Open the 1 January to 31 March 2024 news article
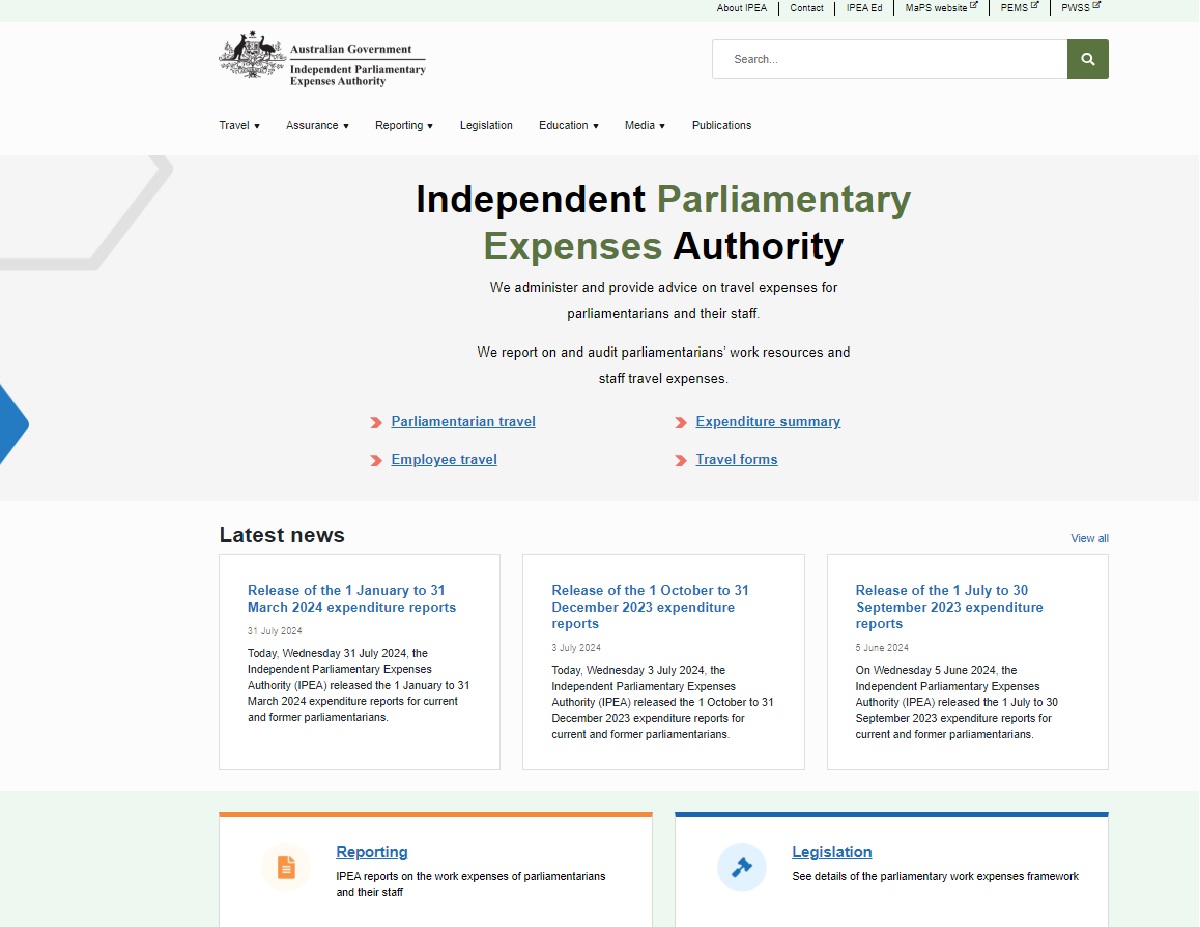The height and width of the screenshot is (927, 1200). [351, 599]
